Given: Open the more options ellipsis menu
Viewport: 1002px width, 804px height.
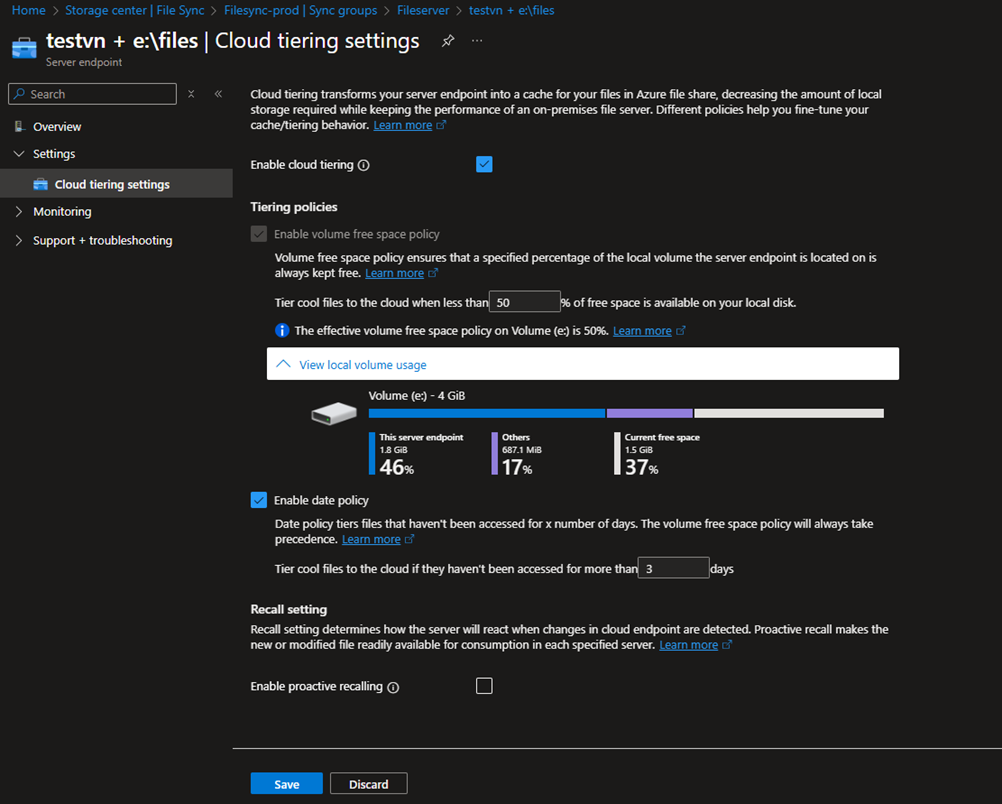Looking at the screenshot, I should pyautogui.click(x=477, y=41).
